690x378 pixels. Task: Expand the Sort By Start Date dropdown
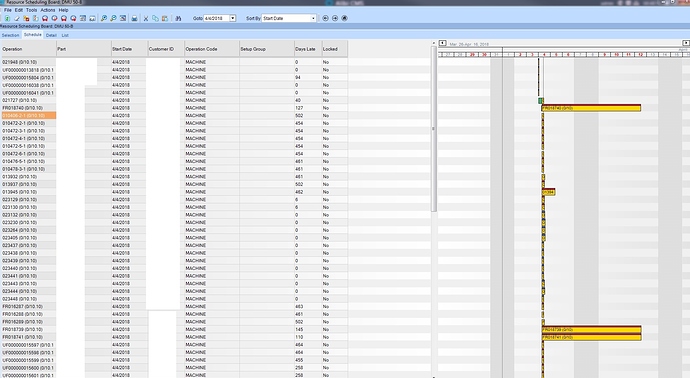point(313,18)
